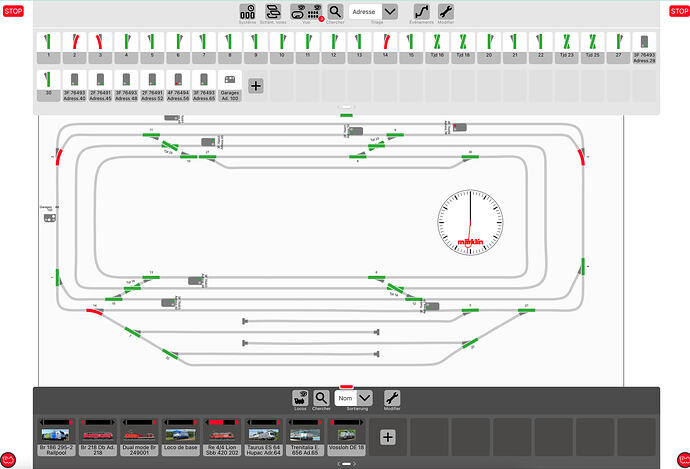The height and width of the screenshot is (469, 690).
Task: Select the Vossloh DE 18 locomotive
Action: (348, 435)
